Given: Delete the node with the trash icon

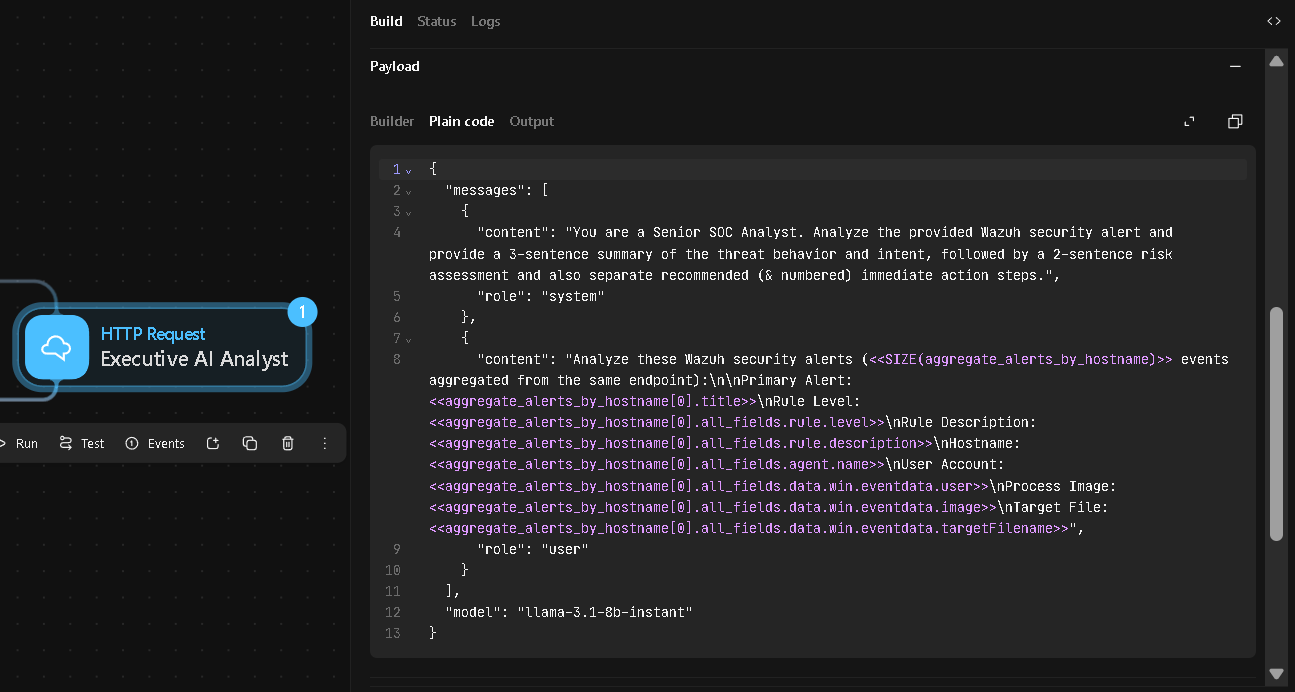Looking at the screenshot, I should pyautogui.click(x=288, y=443).
